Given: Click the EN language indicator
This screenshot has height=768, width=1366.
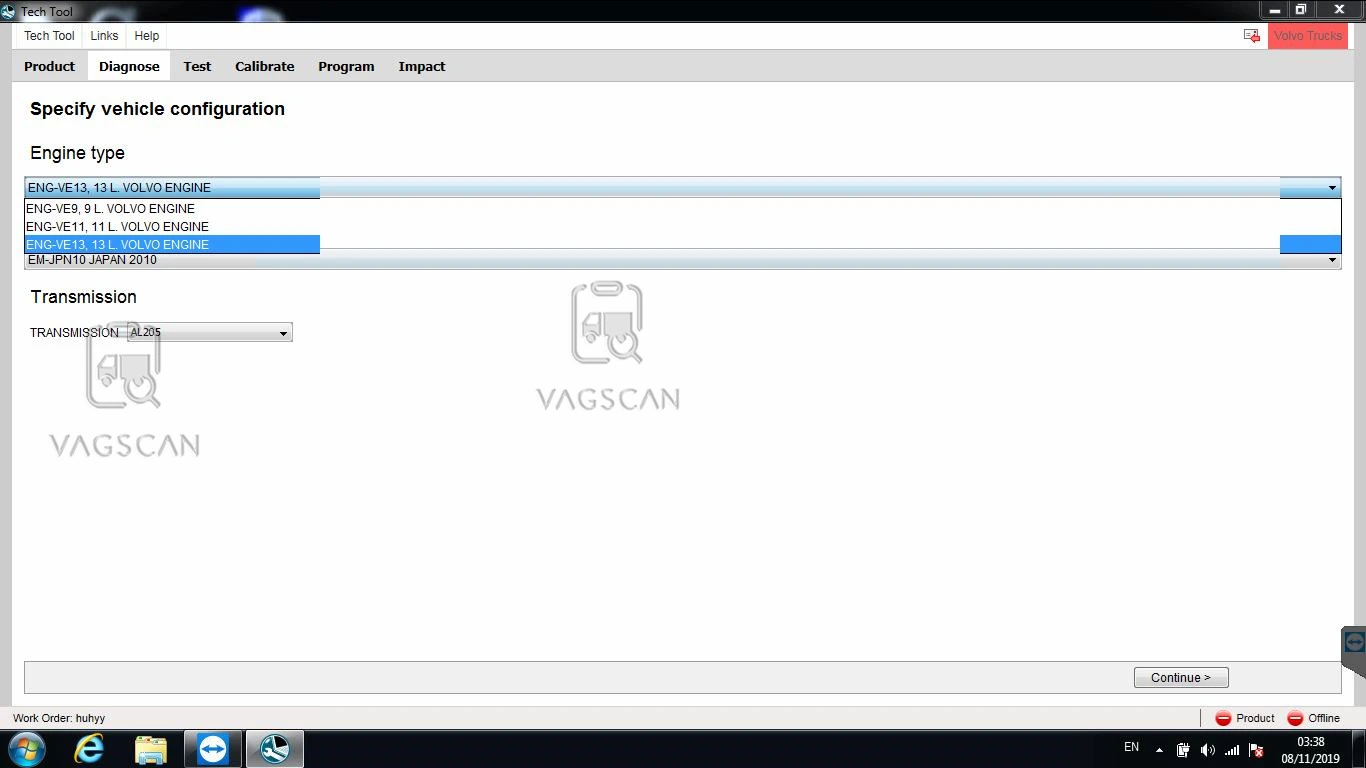Looking at the screenshot, I should click(x=1131, y=747).
